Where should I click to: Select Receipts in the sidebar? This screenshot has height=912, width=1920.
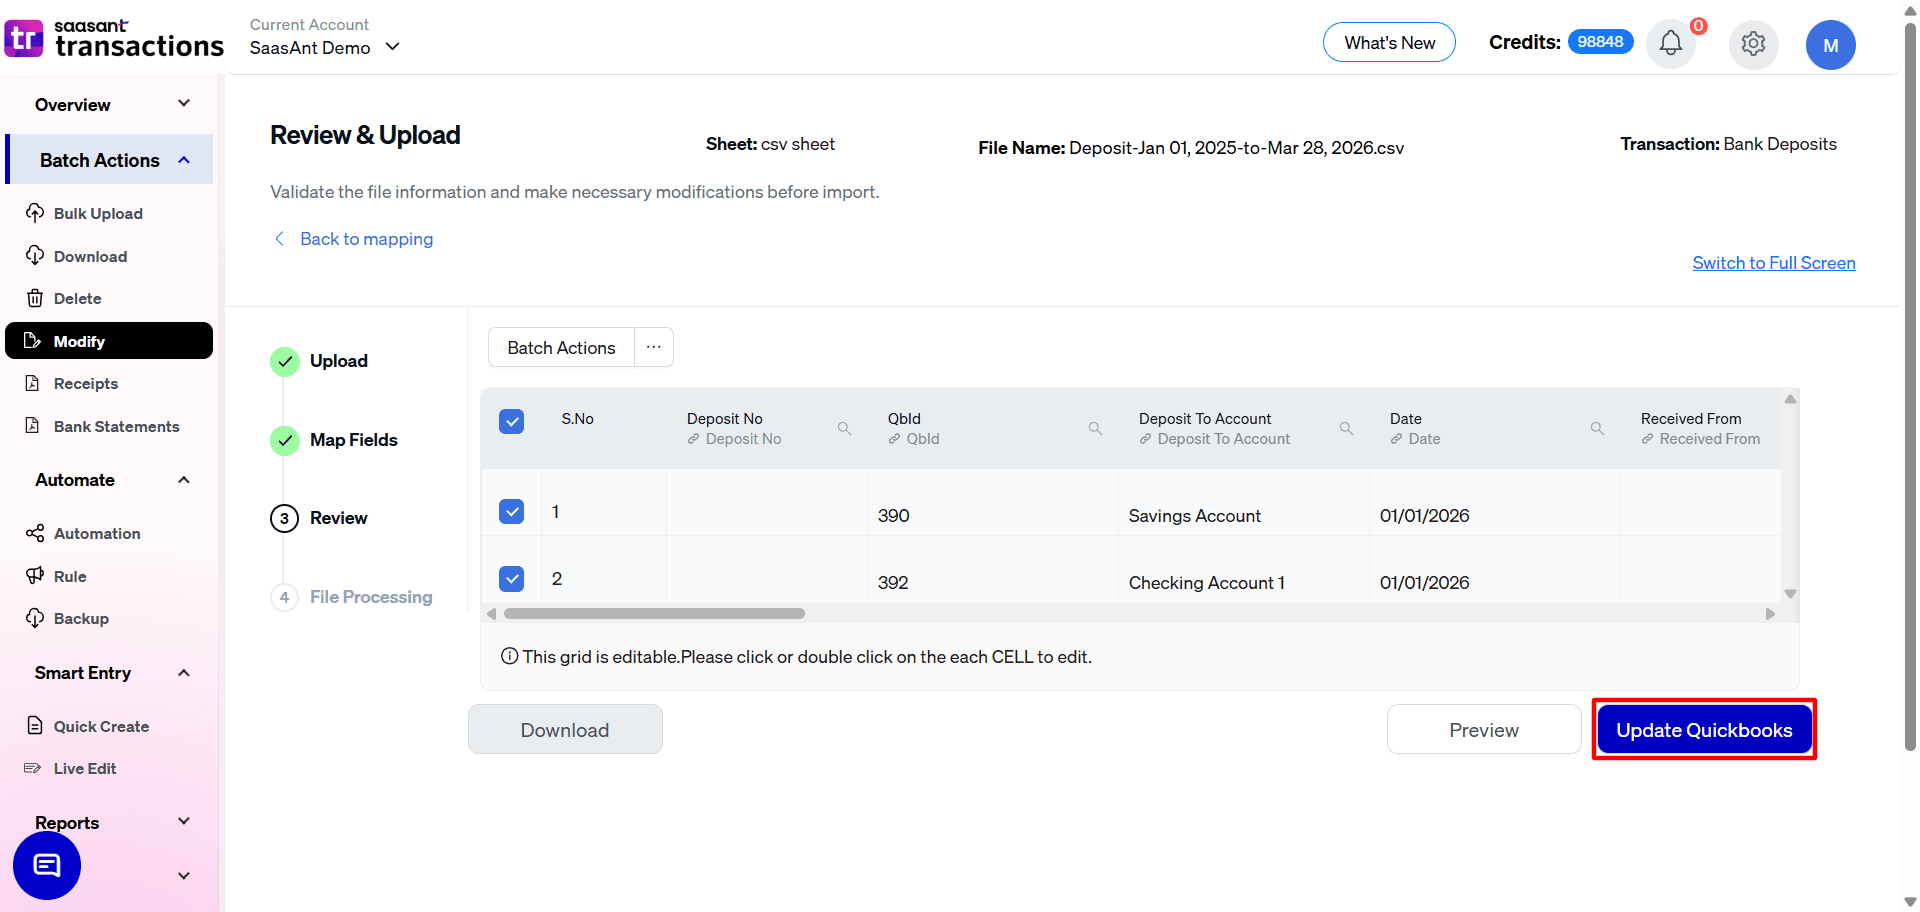coord(85,383)
